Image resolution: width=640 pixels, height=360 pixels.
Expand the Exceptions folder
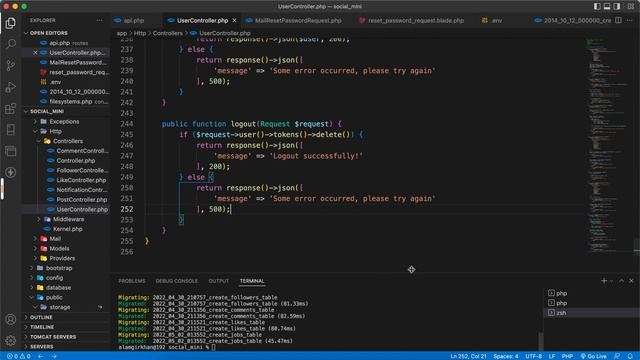(65, 121)
